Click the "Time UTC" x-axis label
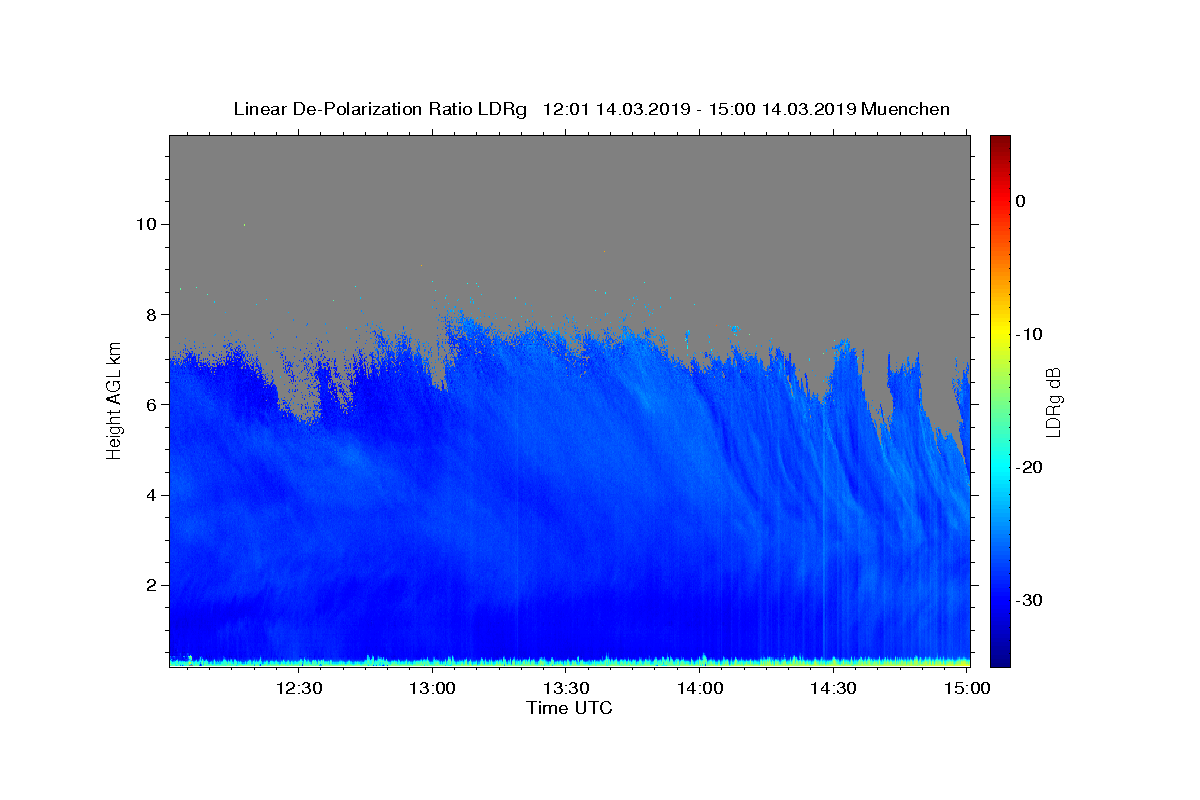Viewport: 1200px width, 800px height. [x=569, y=708]
